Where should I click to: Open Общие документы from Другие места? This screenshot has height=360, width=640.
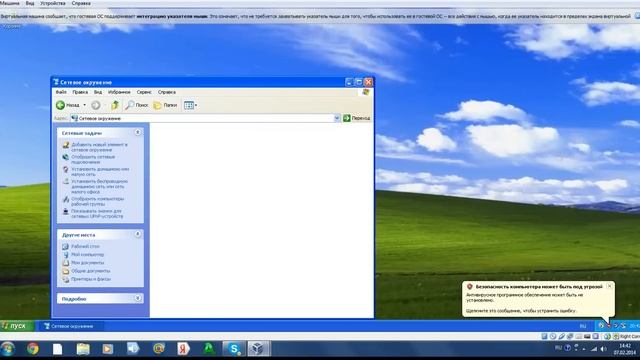pyautogui.click(x=91, y=271)
